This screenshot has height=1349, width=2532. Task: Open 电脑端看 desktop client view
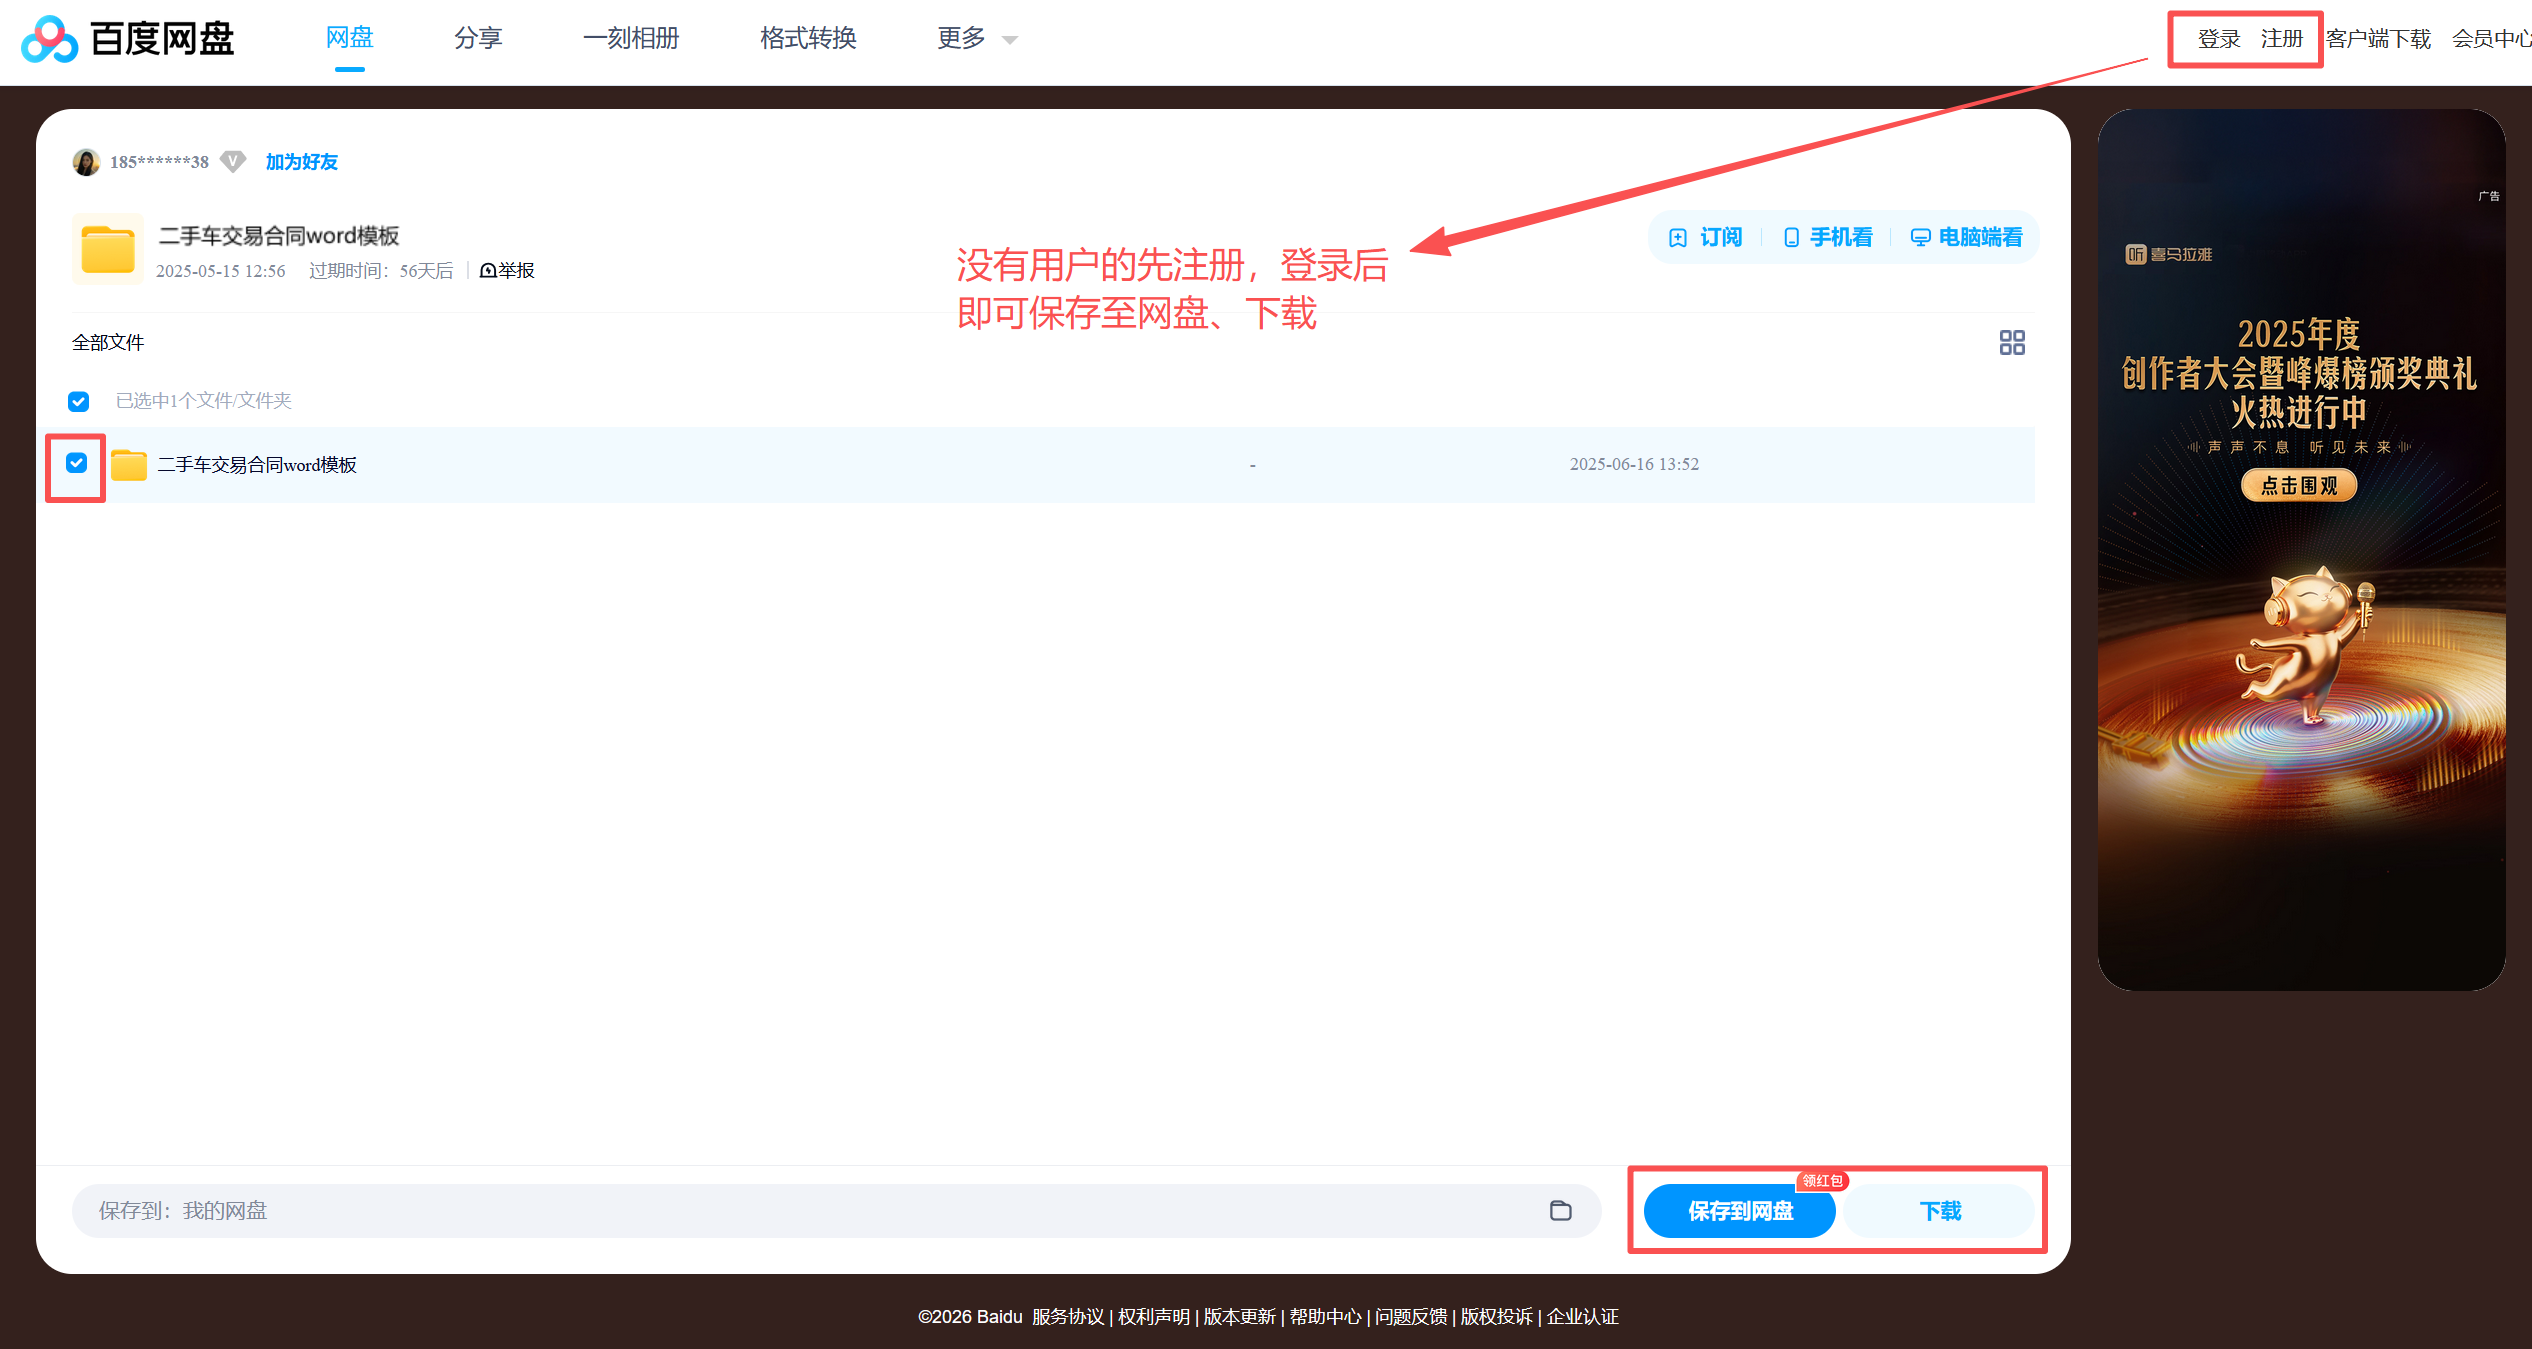1966,237
